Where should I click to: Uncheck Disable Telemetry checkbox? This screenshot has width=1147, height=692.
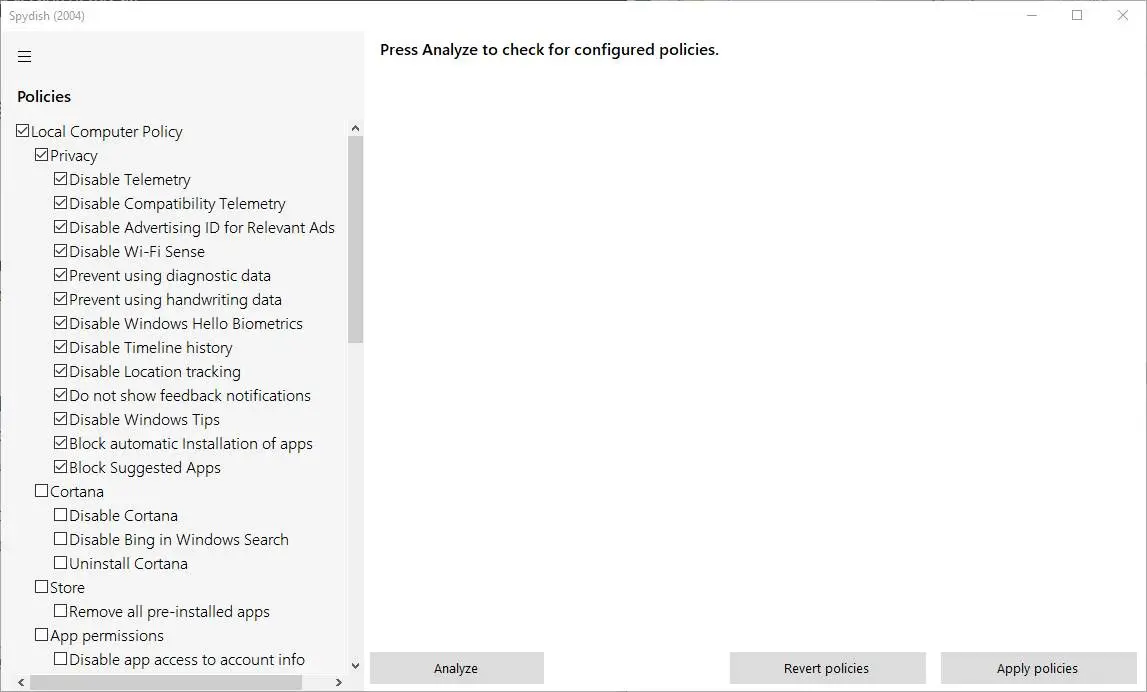click(x=61, y=179)
